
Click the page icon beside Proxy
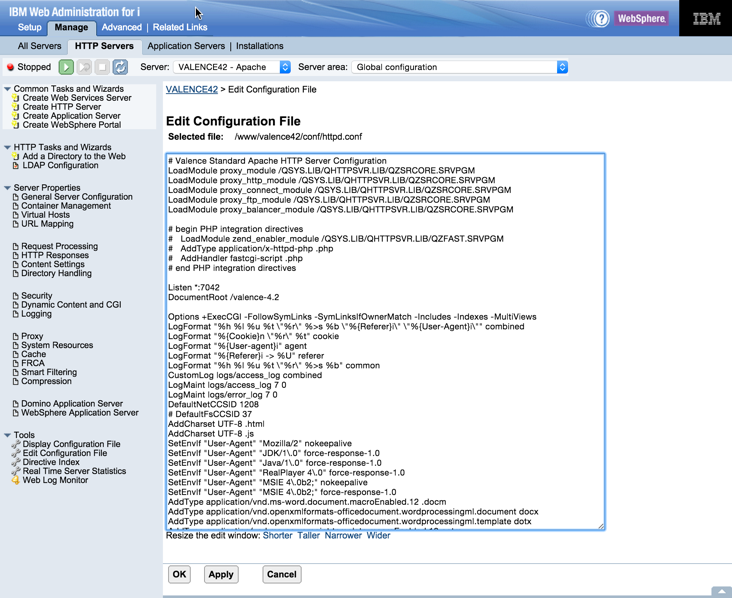tap(15, 337)
